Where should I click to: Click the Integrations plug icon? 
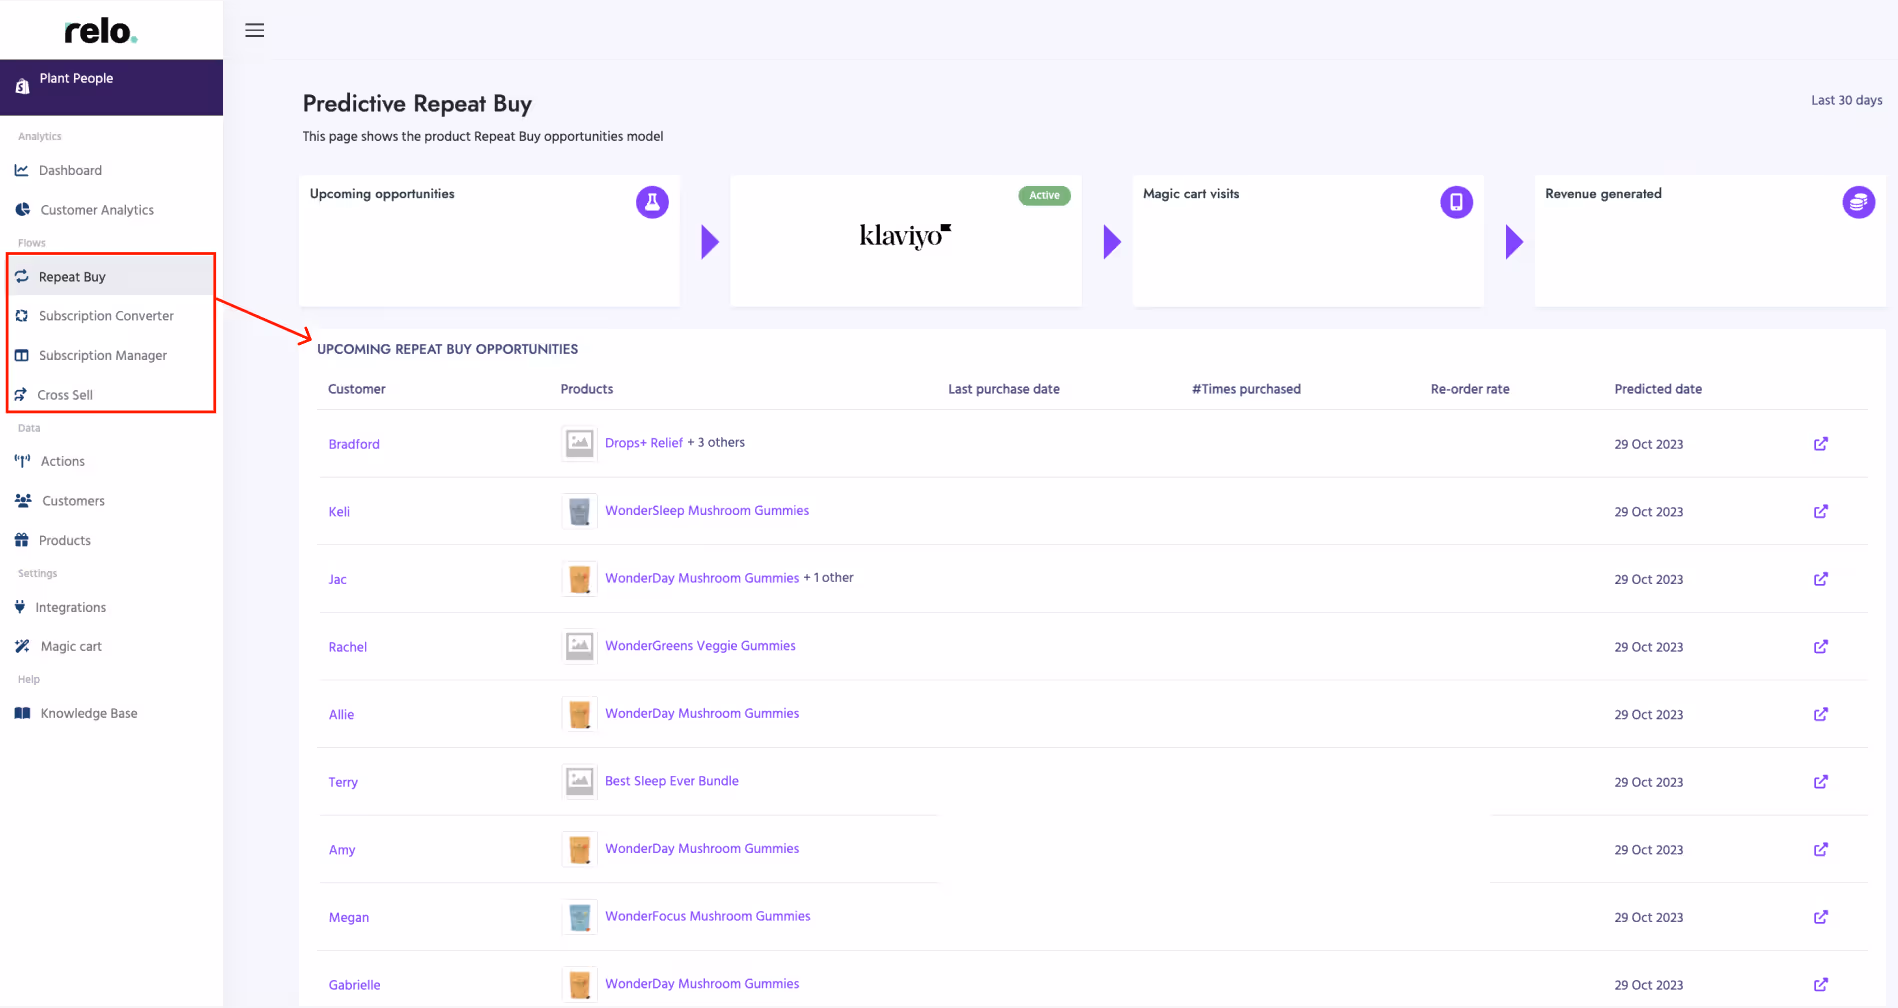pos(20,607)
